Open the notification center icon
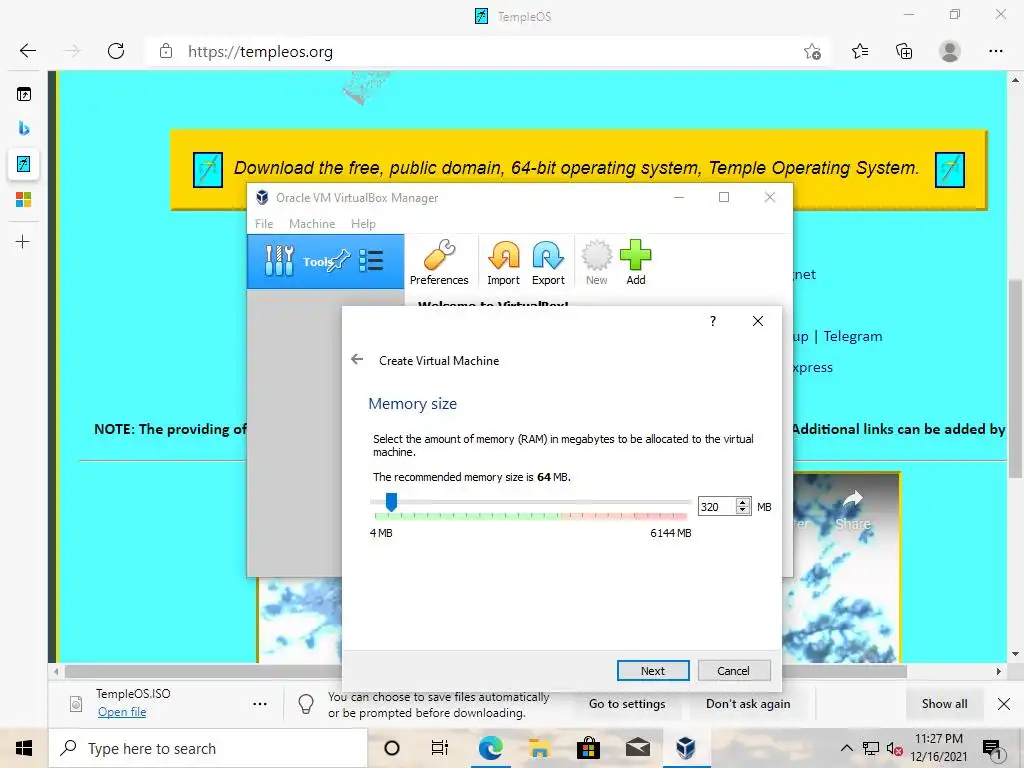This screenshot has width=1024, height=768. [992, 750]
